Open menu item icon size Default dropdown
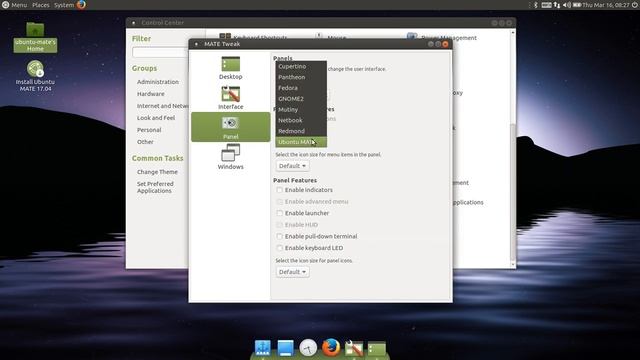Screen dimensions: 640x360 click(x=292, y=166)
